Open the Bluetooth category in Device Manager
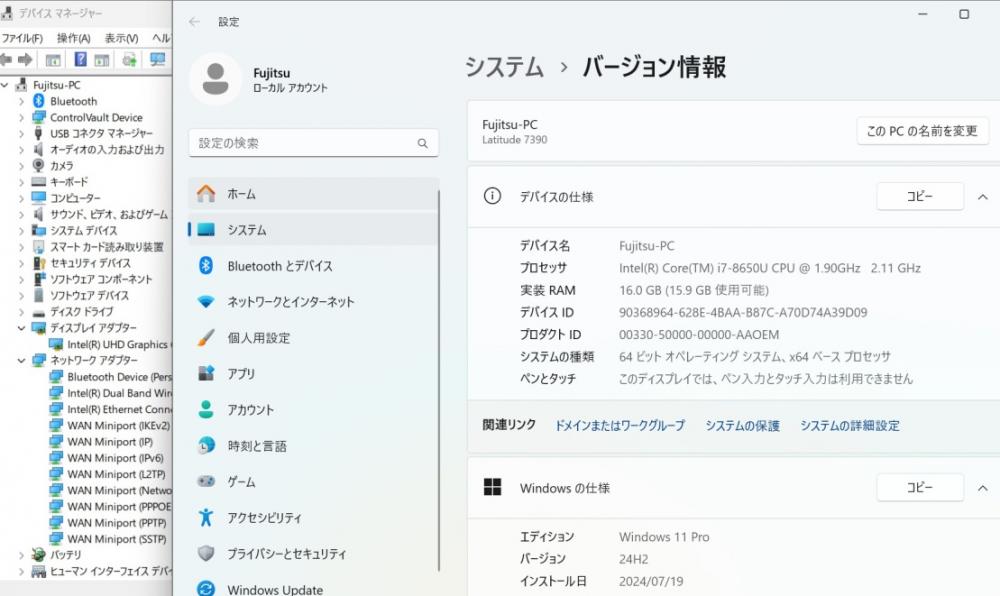Image resolution: width=1000 pixels, height=596 pixels. tap(73, 101)
